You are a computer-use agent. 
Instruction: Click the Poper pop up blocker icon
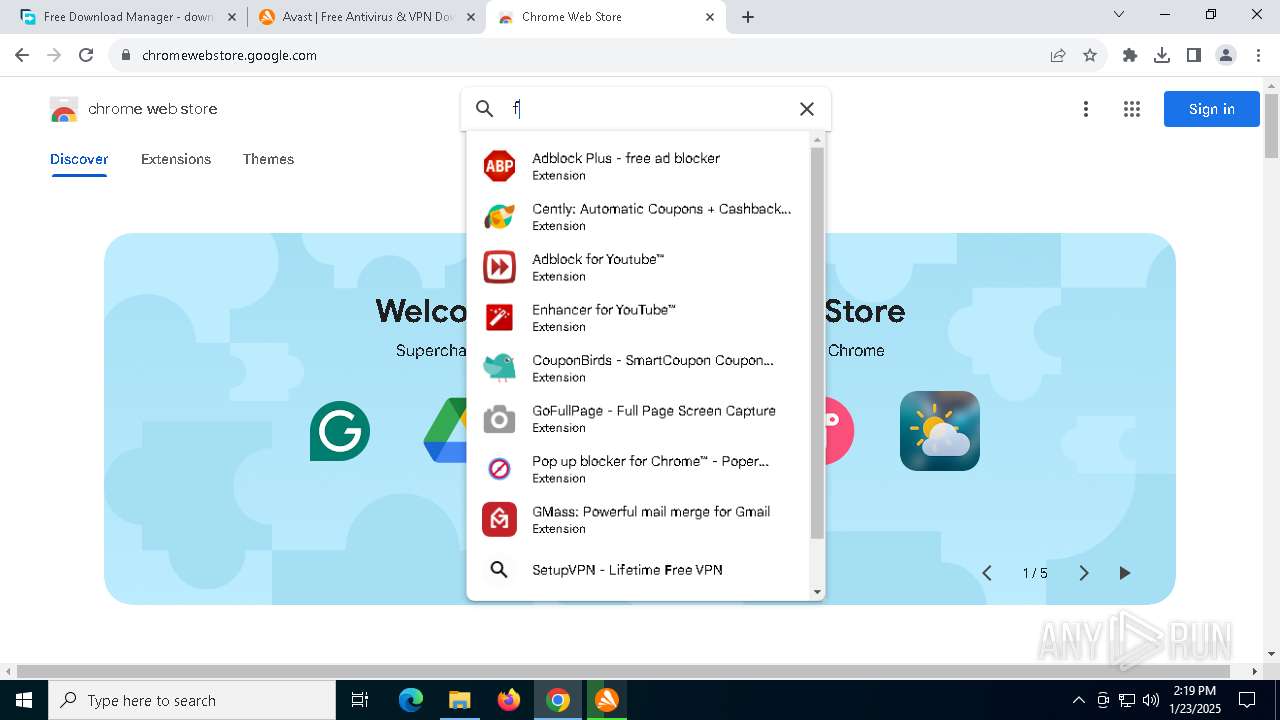click(499, 468)
